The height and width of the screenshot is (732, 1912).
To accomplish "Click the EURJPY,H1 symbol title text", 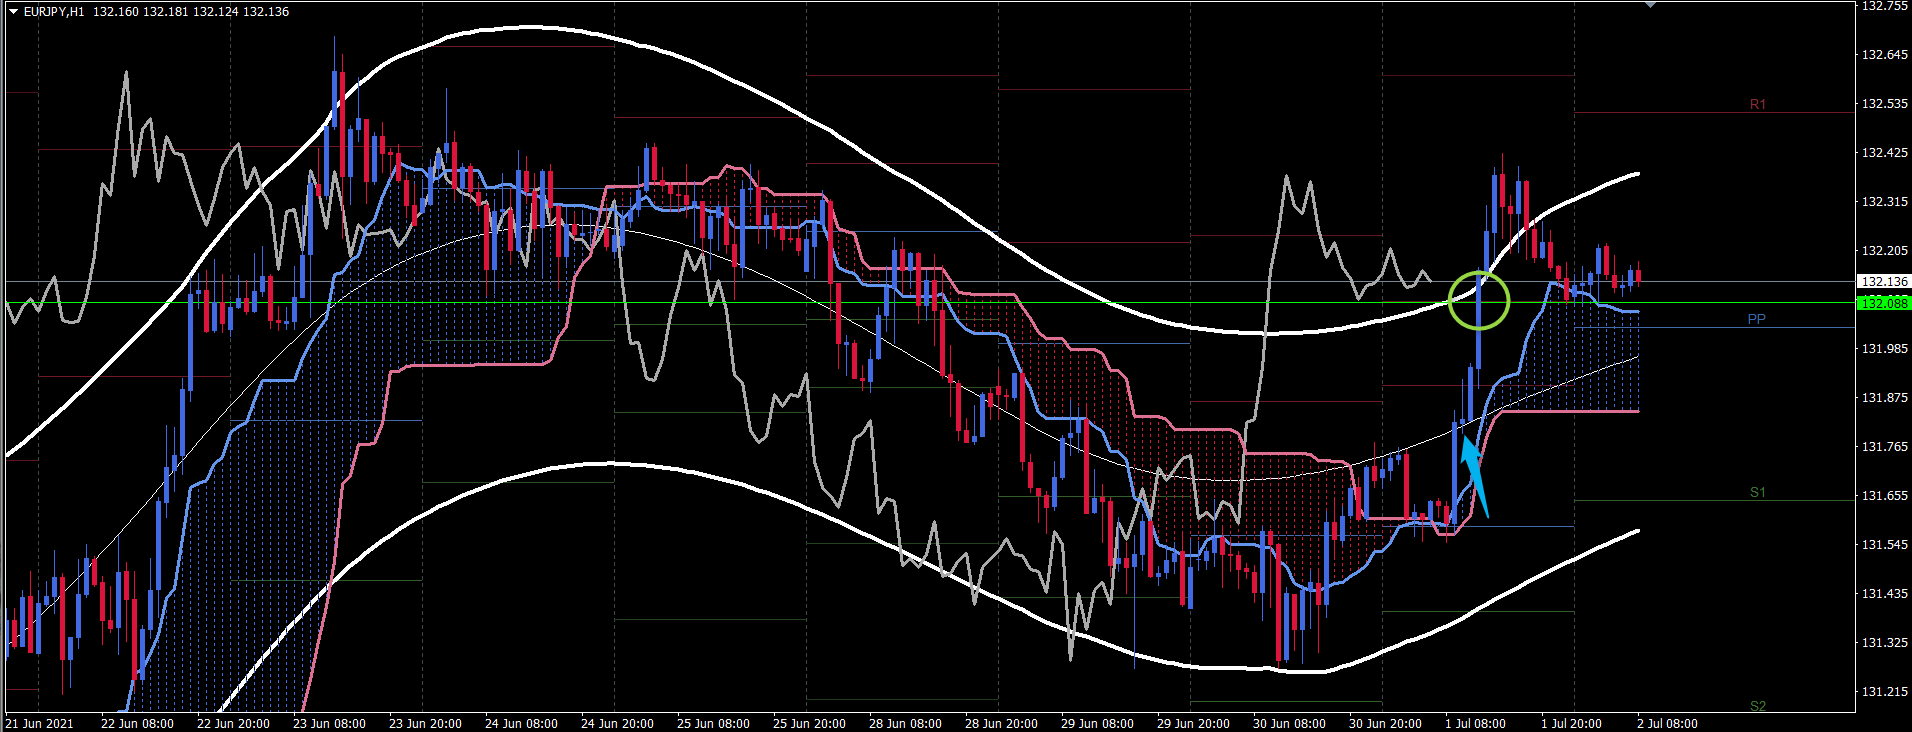I will tap(54, 12).
